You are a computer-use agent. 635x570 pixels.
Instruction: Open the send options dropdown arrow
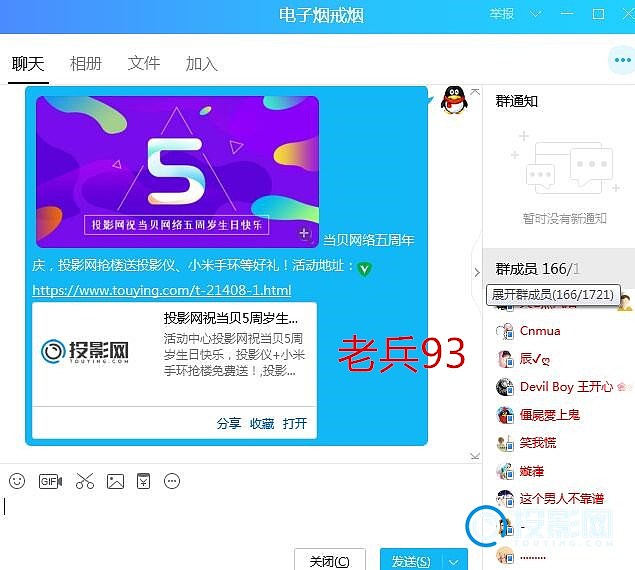pos(454,561)
